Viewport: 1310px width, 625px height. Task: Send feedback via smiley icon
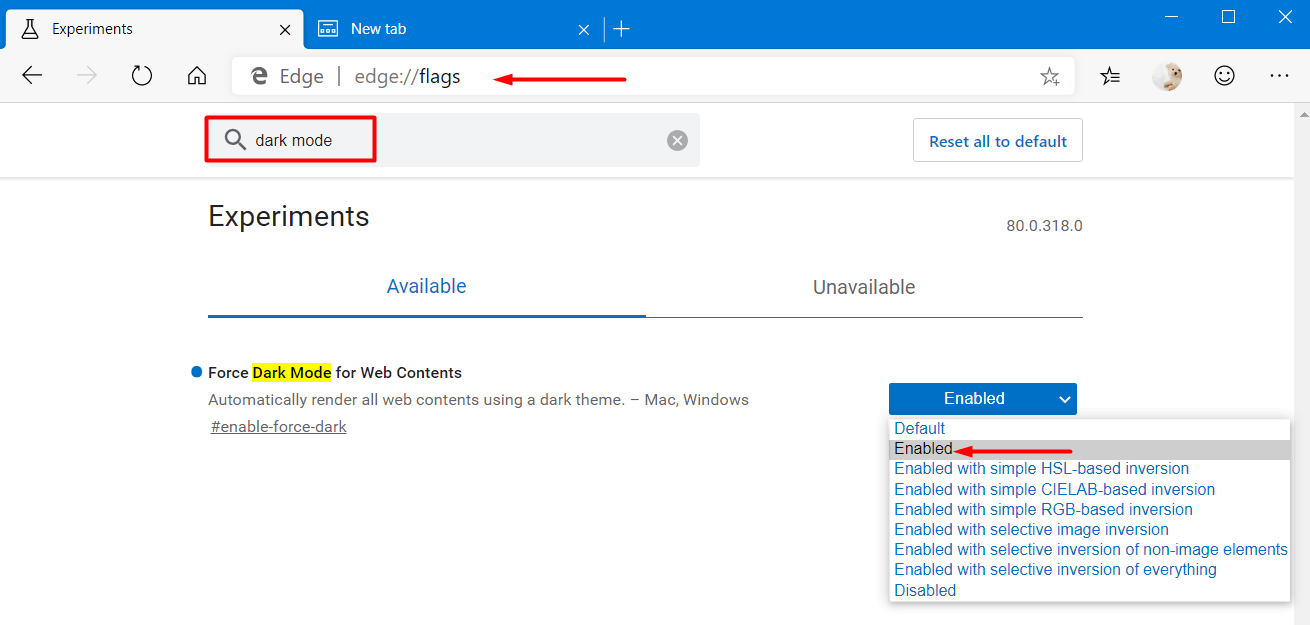1223,76
